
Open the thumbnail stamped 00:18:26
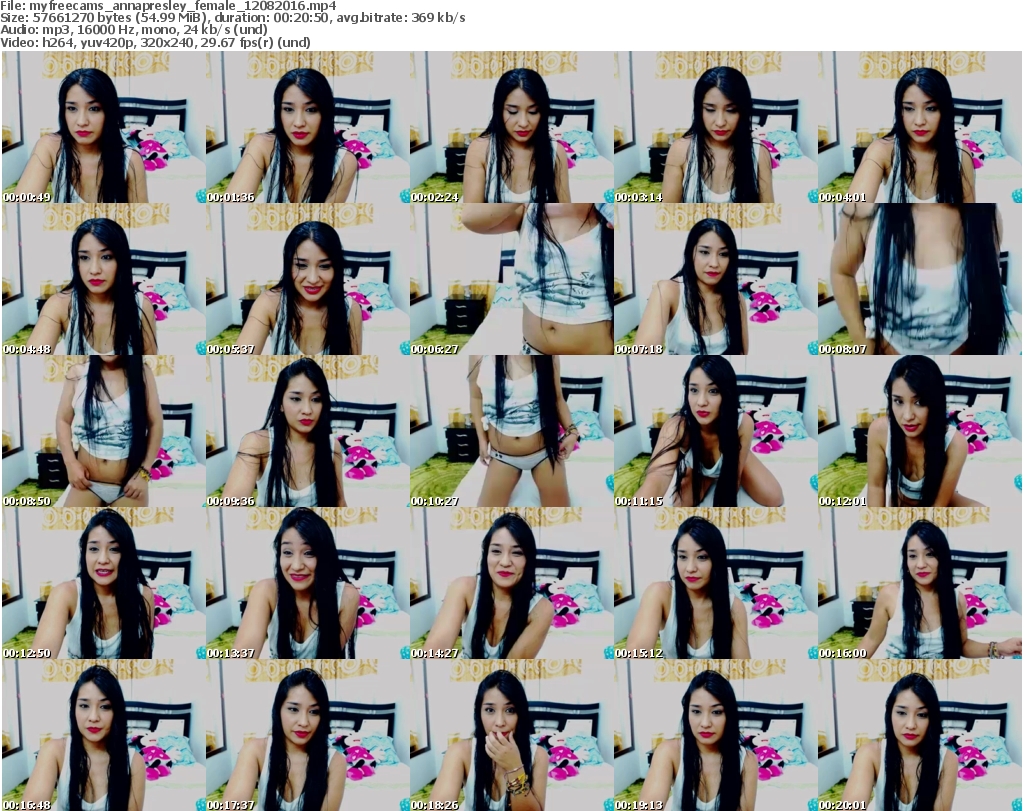tap(511, 736)
